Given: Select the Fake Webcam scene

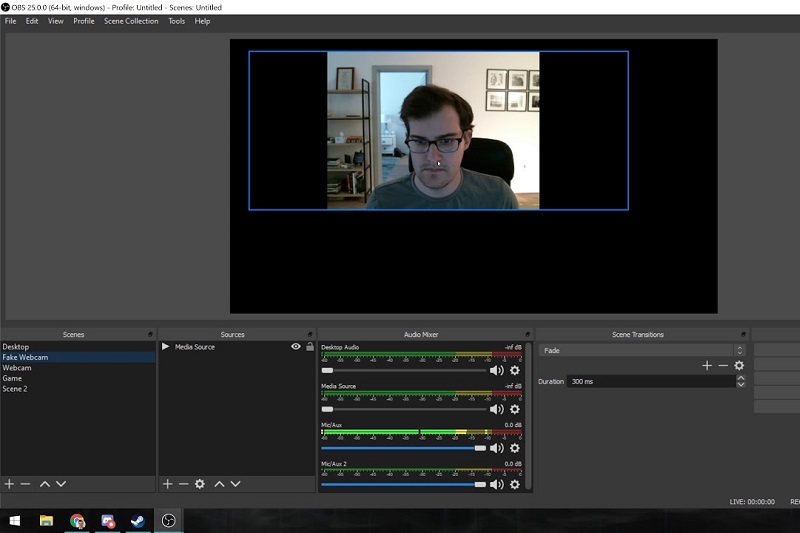Looking at the screenshot, I should click(x=78, y=357).
